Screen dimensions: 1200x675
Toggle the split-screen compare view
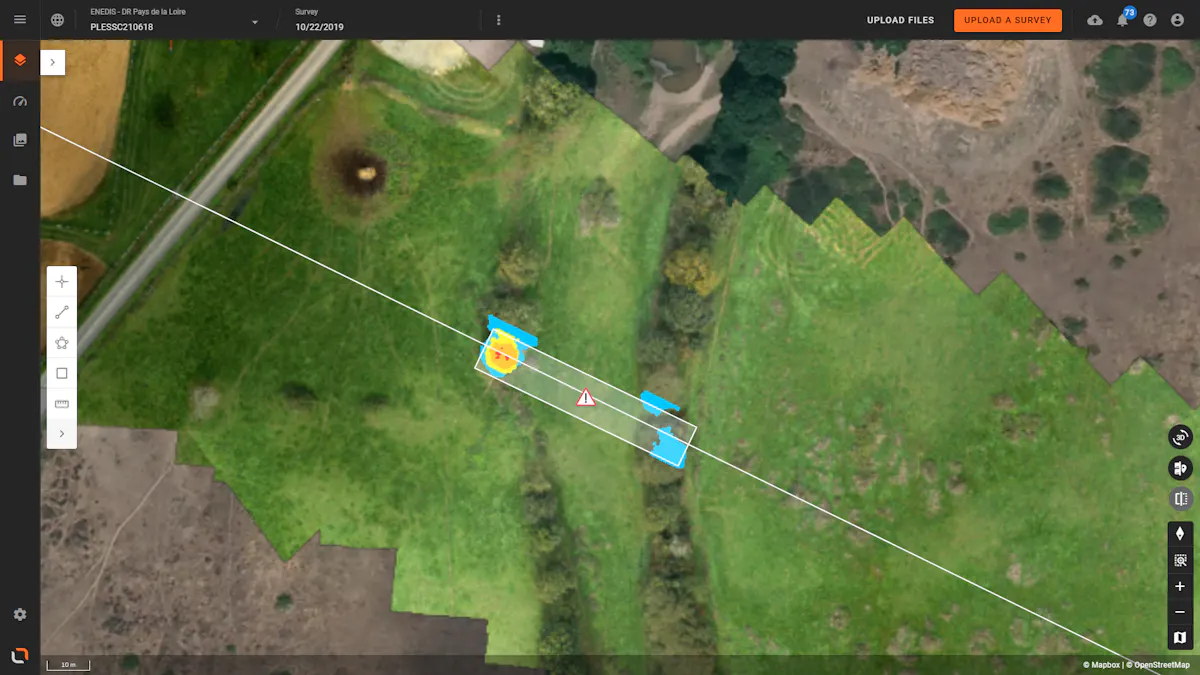[x=1180, y=499]
